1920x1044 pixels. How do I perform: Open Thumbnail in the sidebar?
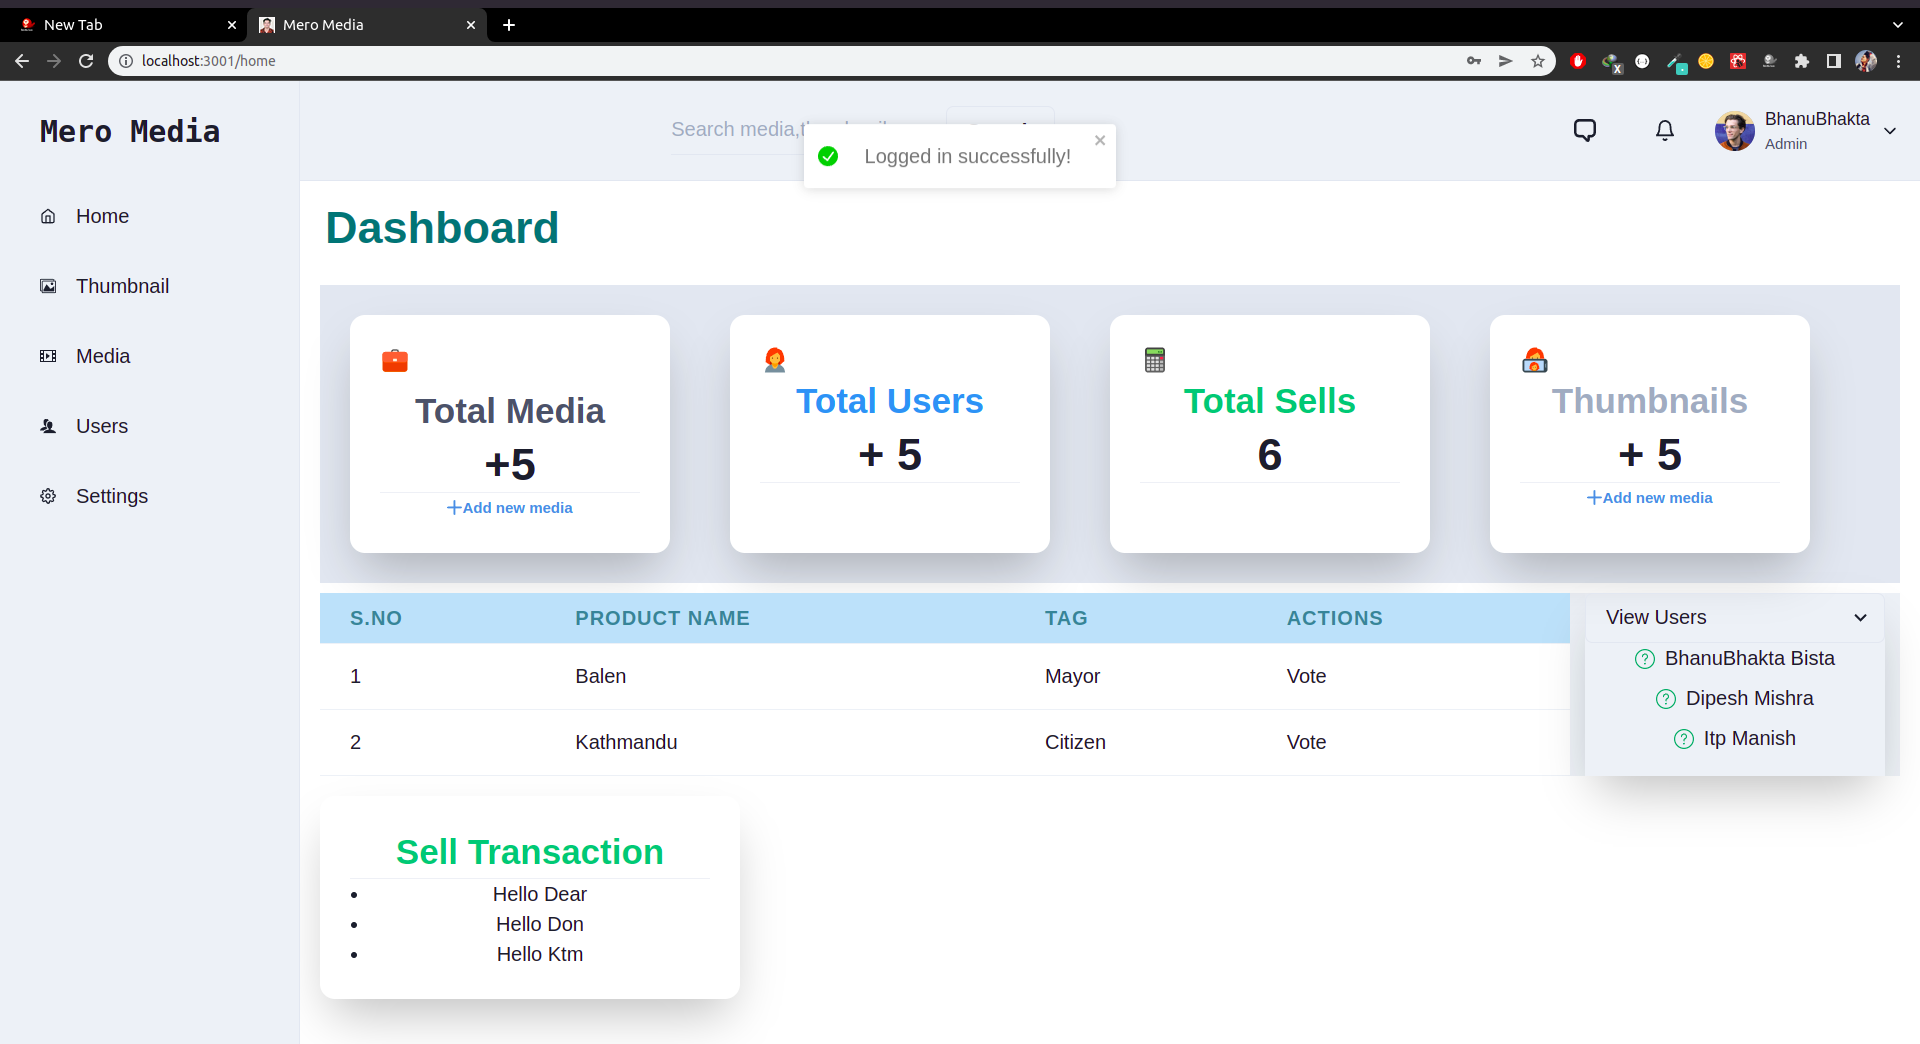coord(122,286)
